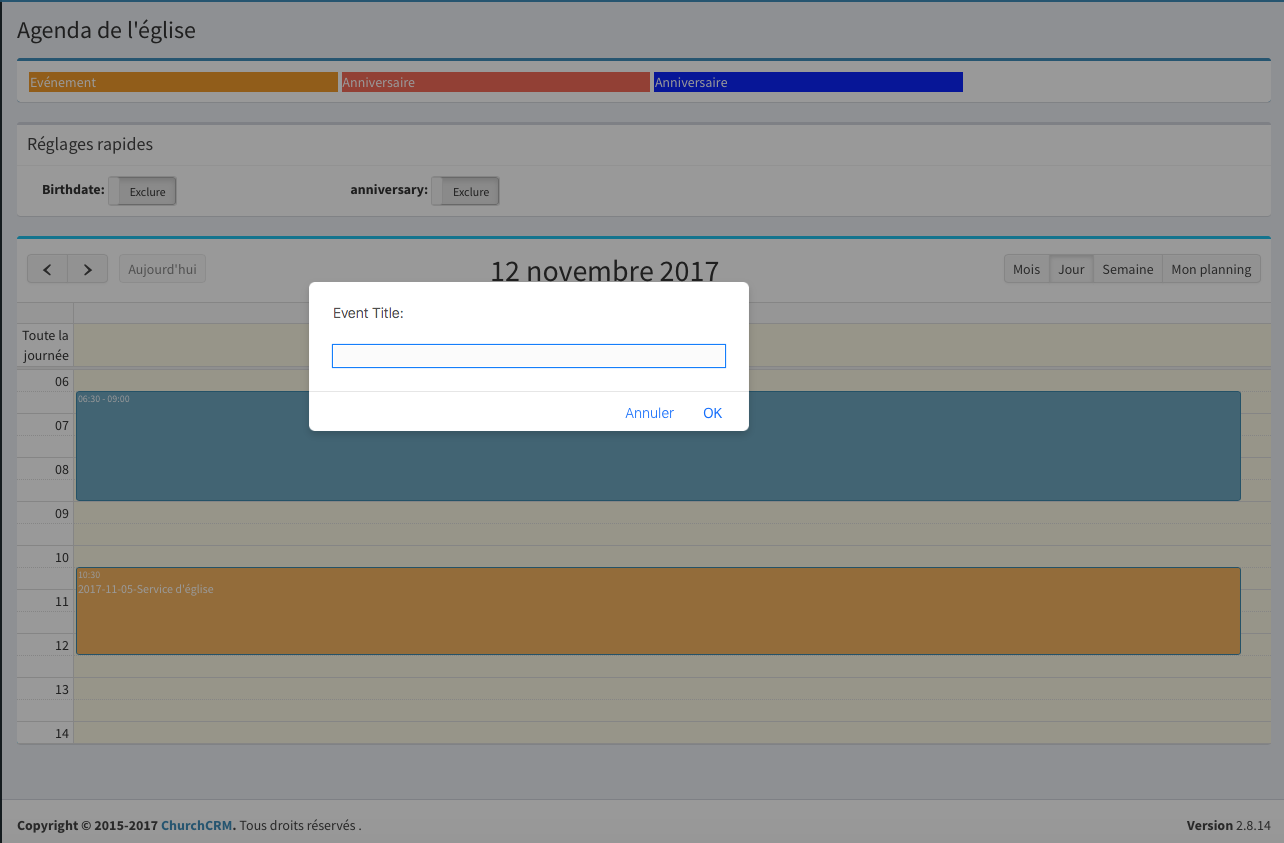This screenshot has width=1284, height=843.
Task: Go to next day with right arrow
Action: point(88,269)
